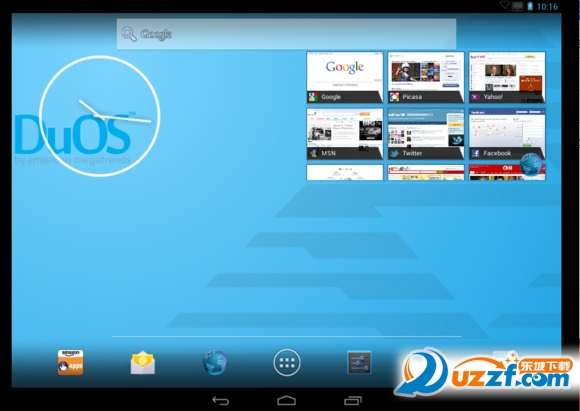
Task: Open the Yahoo! bookmark thumbnail
Action: coord(507,77)
